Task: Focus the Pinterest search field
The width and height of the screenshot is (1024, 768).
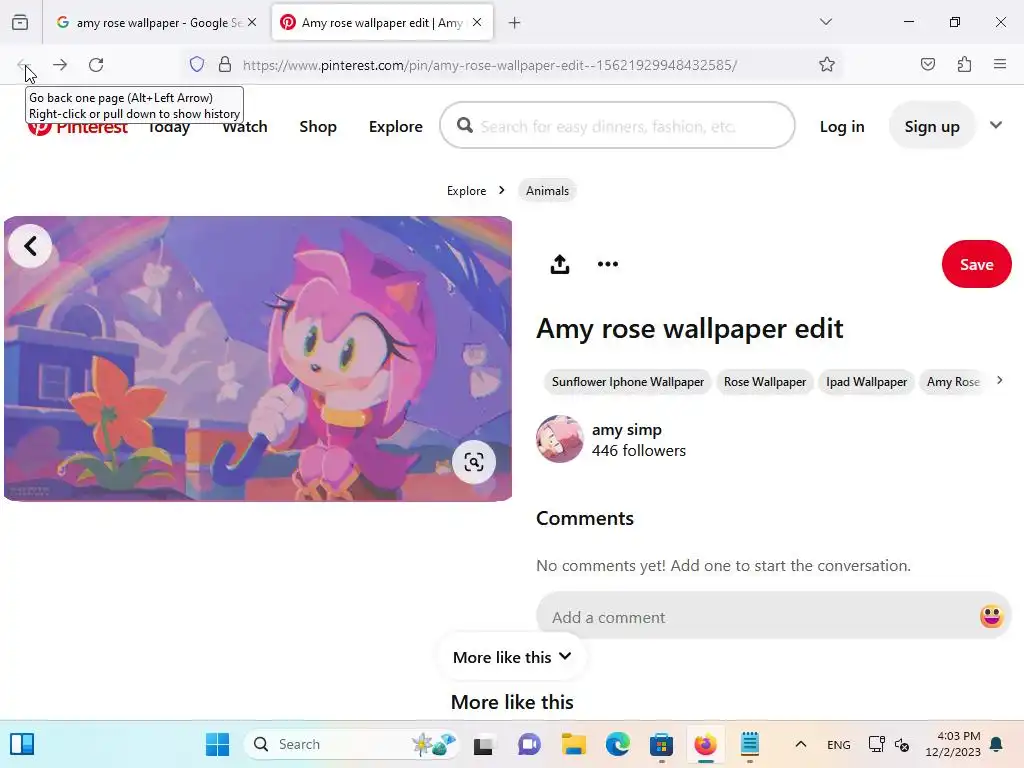Action: pyautogui.click(x=617, y=125)
